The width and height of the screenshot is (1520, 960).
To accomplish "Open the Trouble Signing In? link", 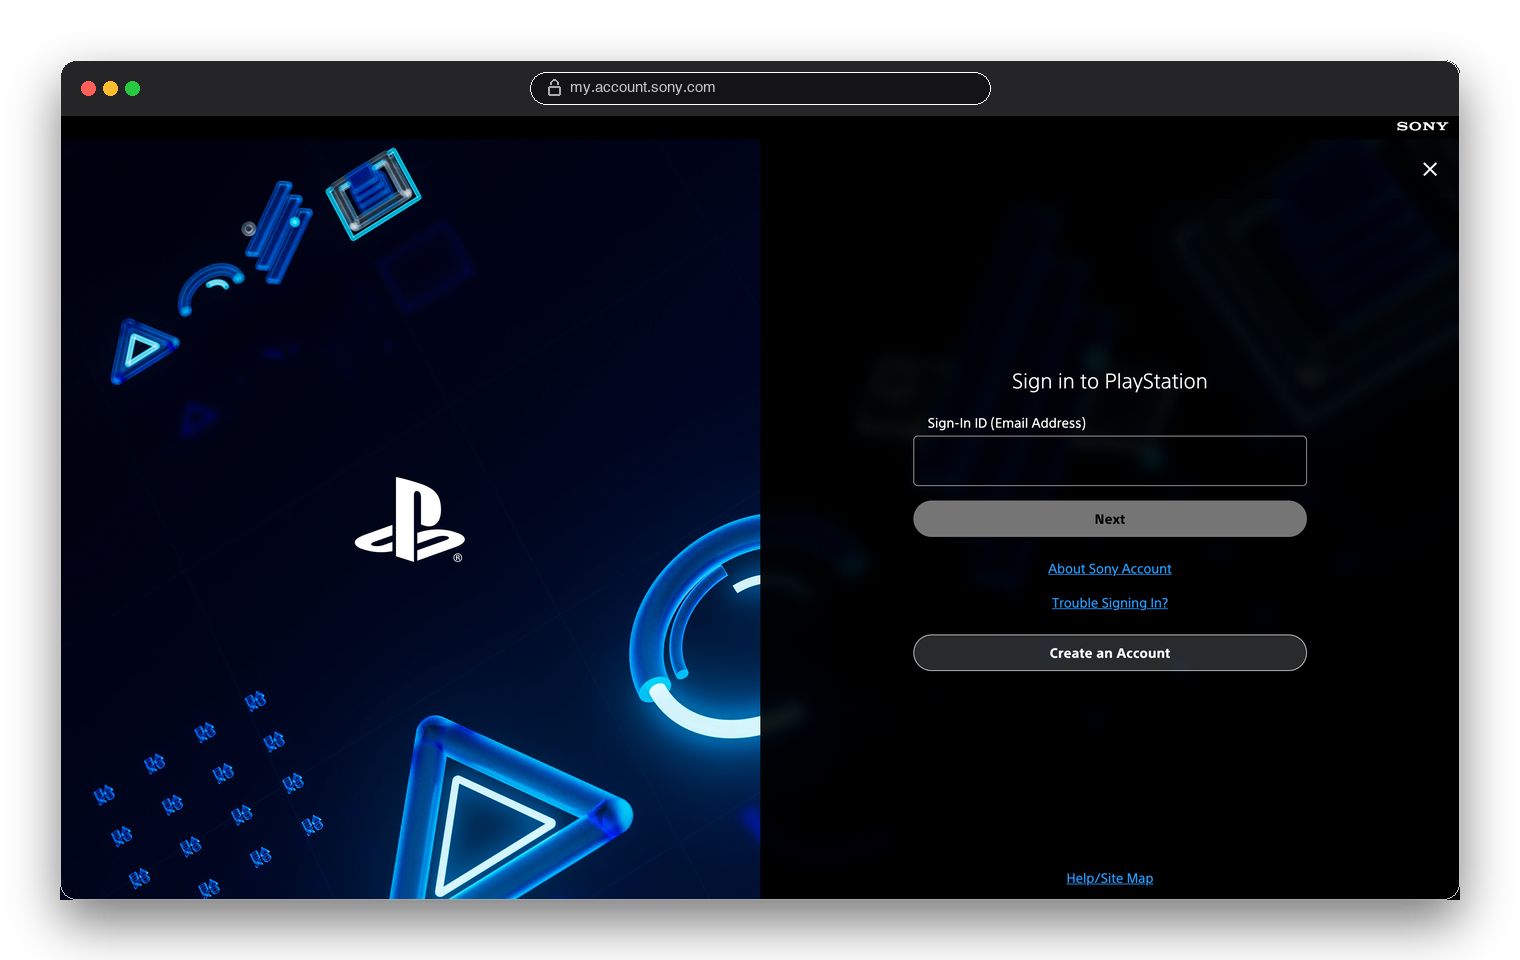I will point(1109,603).
